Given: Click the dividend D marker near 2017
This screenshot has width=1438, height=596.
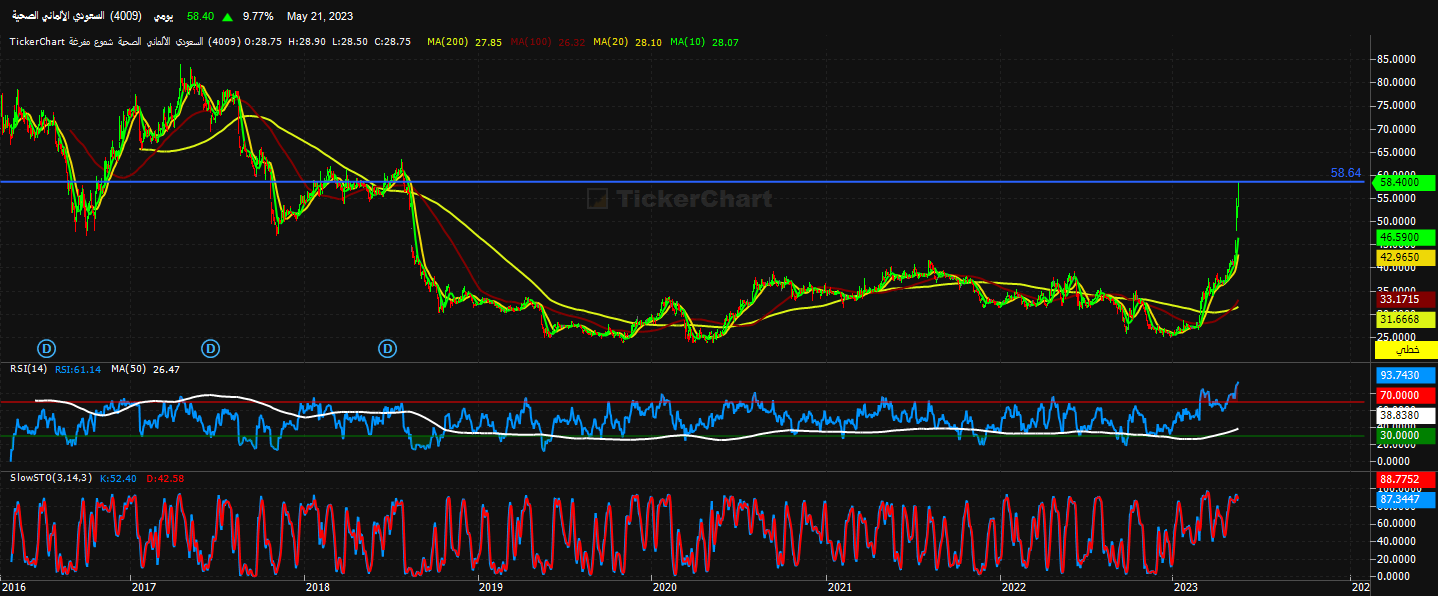Looking at the screenshot, I should [210, 348].
